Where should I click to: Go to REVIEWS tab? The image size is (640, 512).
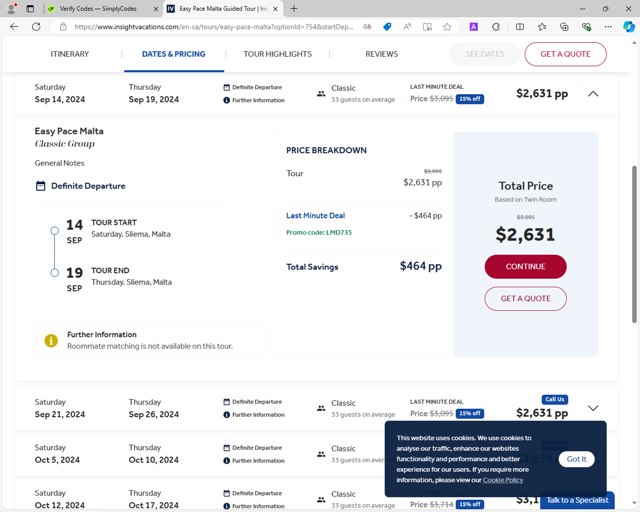382,54
